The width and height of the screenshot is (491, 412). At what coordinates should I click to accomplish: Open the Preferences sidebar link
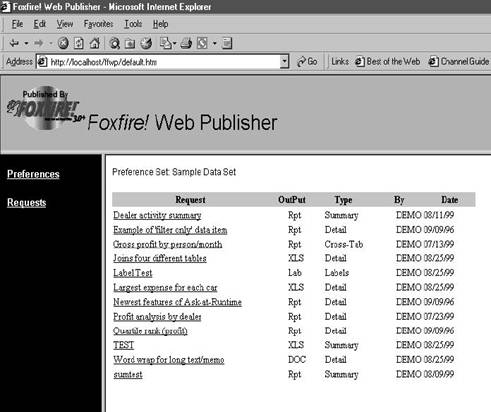click(x=33, y=174)
